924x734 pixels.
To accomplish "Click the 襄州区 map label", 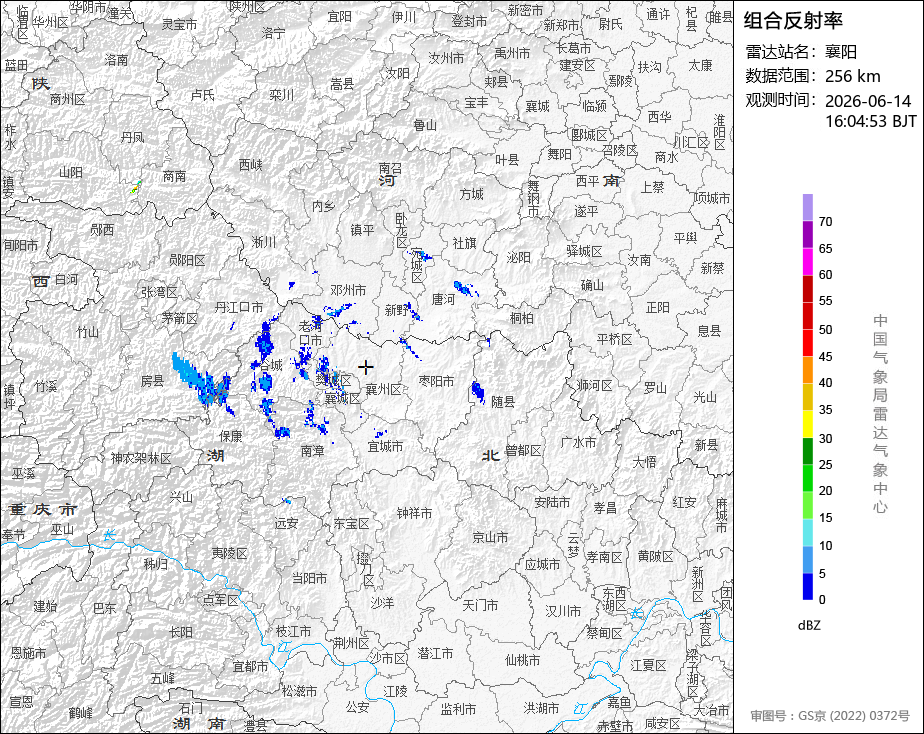I will 384,389.
